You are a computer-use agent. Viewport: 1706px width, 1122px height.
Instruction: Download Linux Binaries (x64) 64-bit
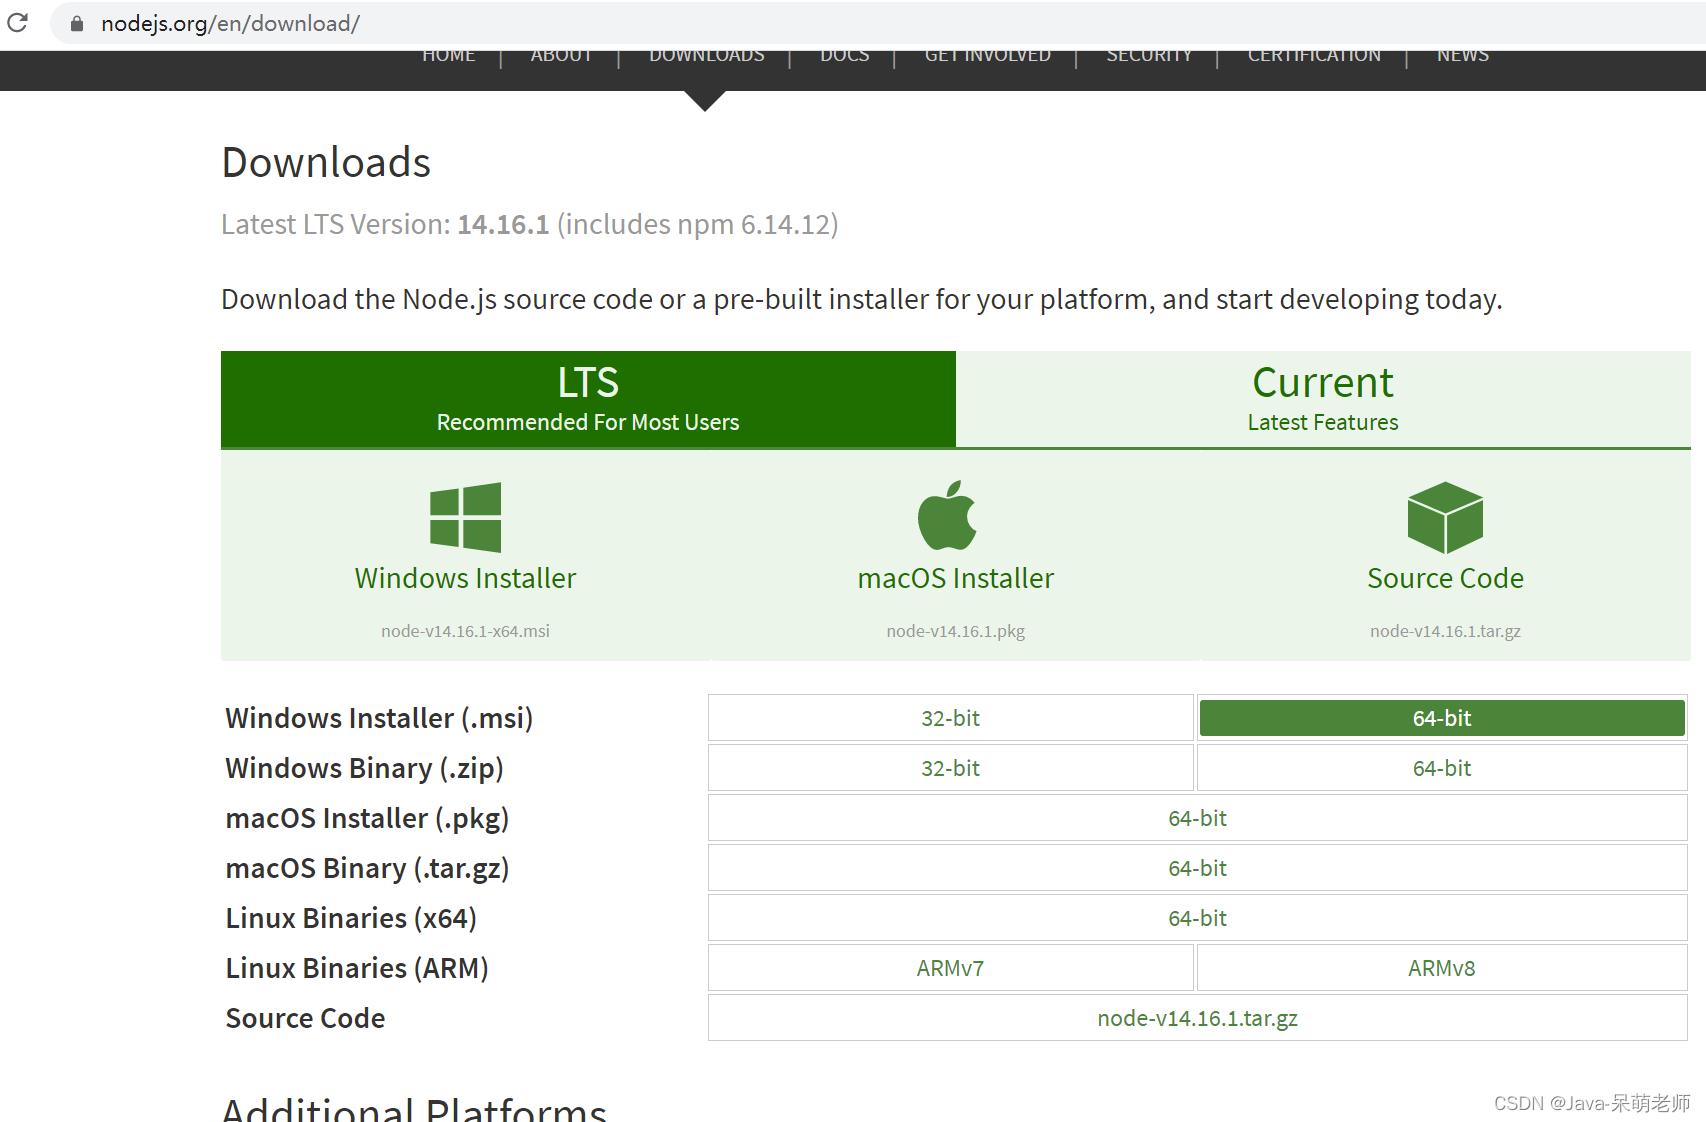1198,918
